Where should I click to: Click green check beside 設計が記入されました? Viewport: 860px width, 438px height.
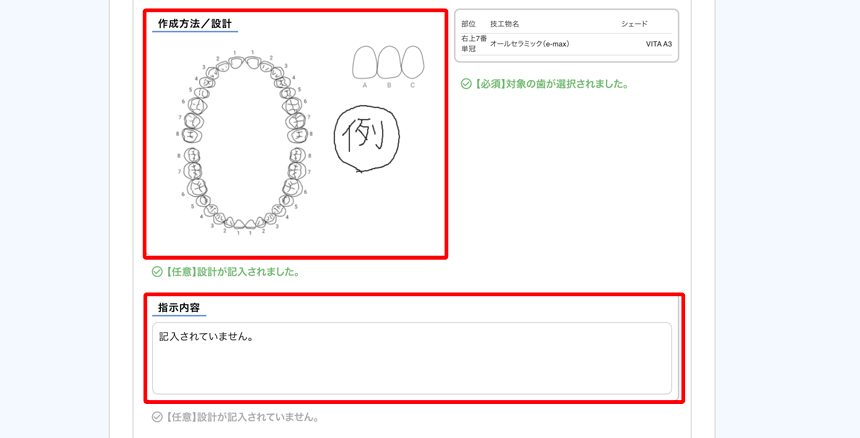point(157,271)
